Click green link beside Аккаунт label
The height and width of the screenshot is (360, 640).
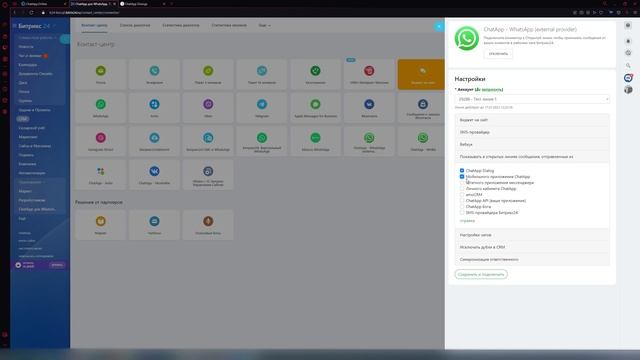(x=489, y=89)
